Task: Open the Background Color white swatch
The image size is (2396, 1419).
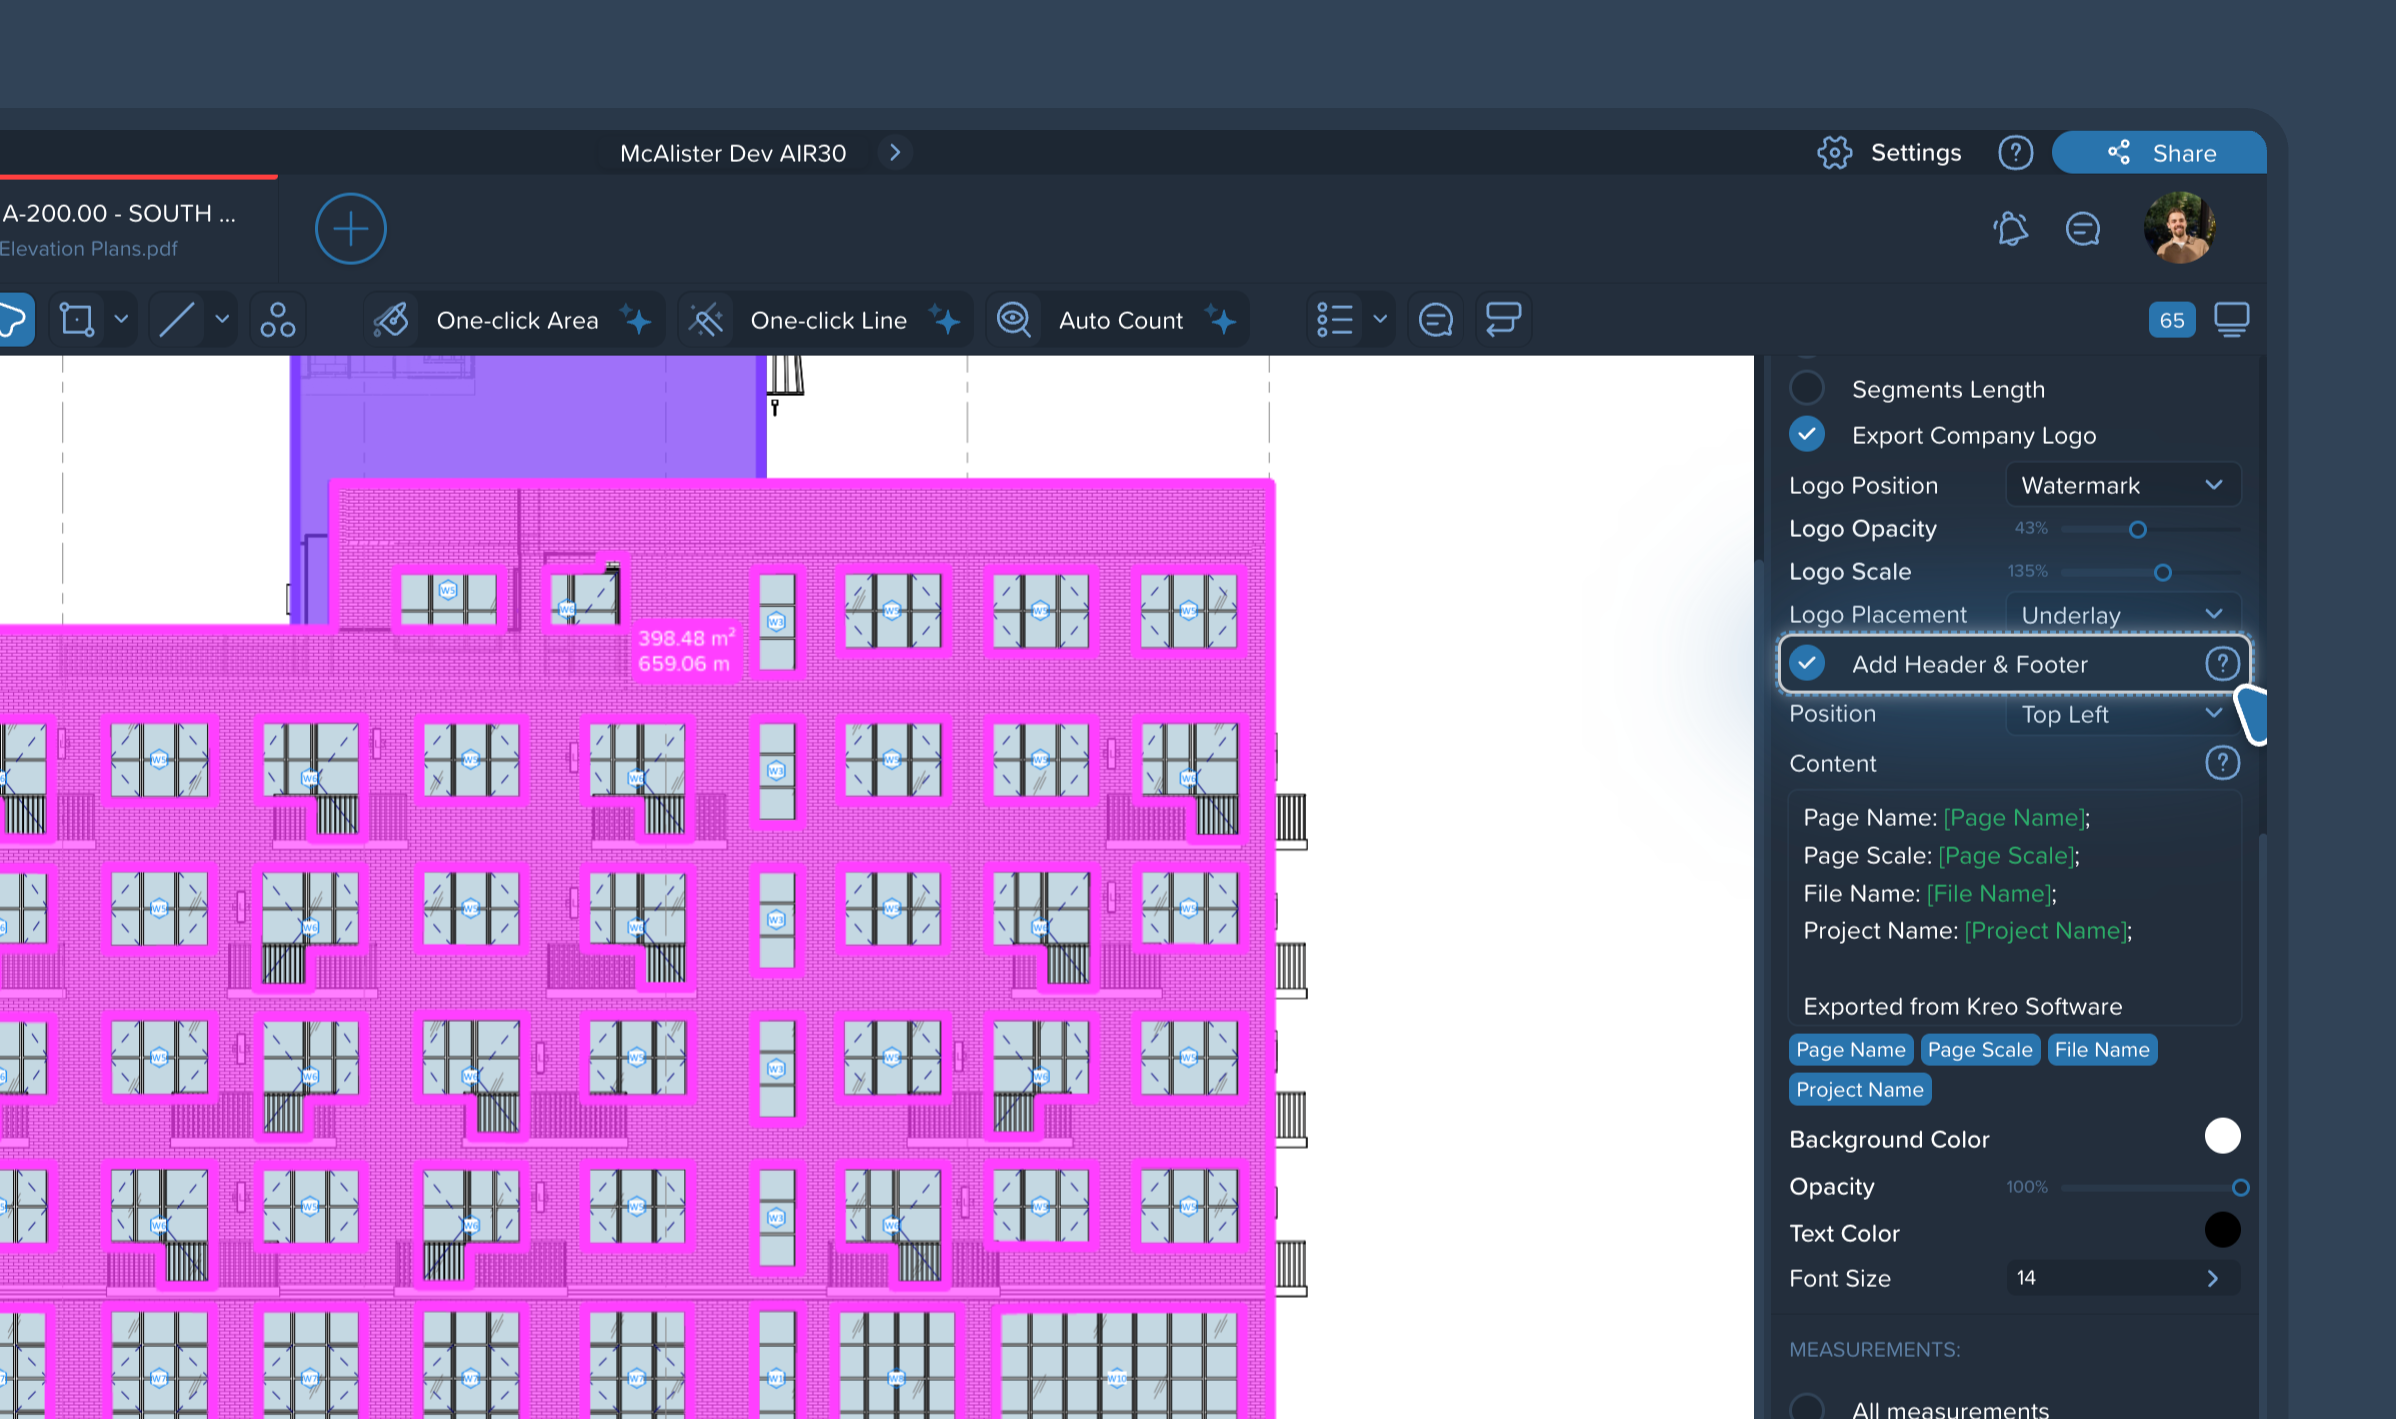Action: (x=2221, y=1137)
